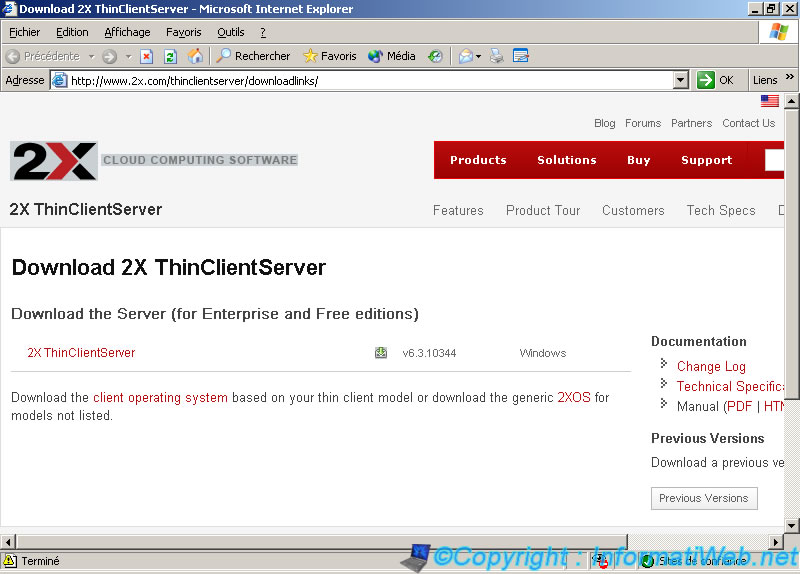This screenshot has height=574, width=800.
Task: Open the Edit page icon
Action: pos(521,56)
